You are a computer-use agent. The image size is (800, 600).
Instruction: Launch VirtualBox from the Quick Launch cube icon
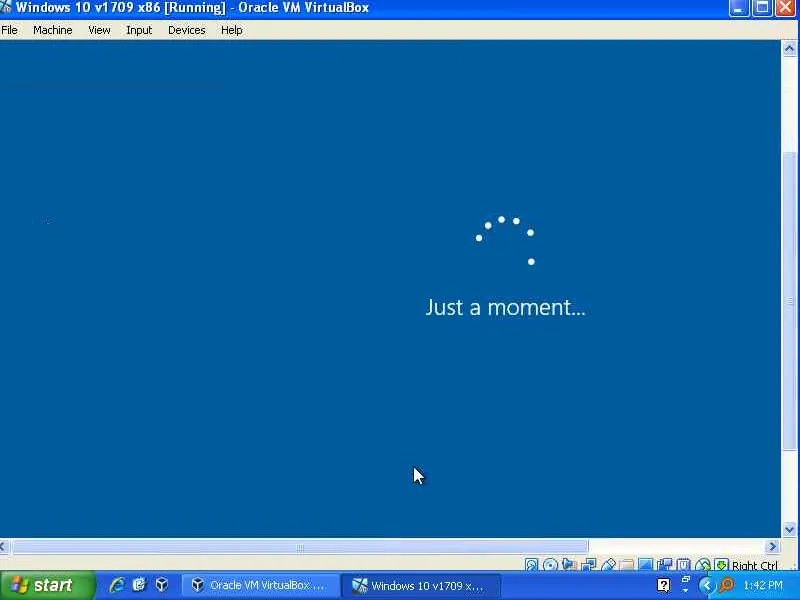[x=162, y=585]
